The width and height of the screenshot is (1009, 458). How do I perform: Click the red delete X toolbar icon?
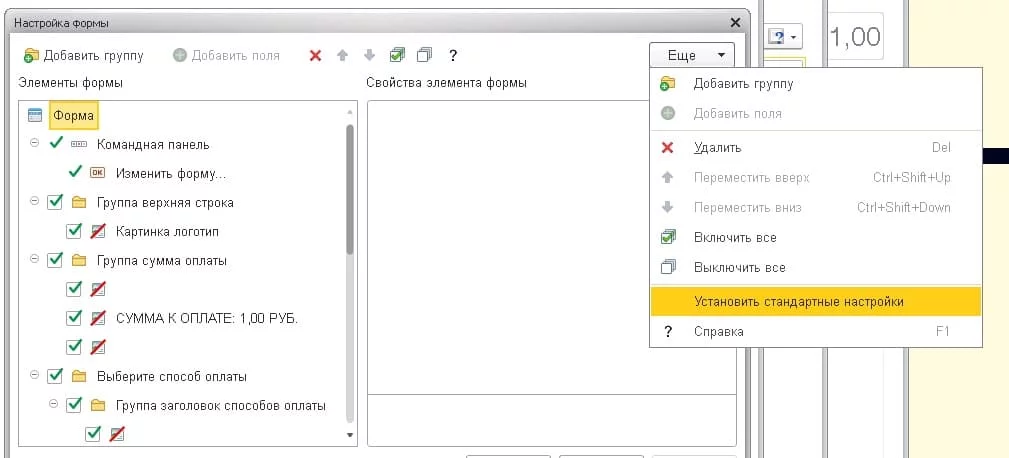315,55
